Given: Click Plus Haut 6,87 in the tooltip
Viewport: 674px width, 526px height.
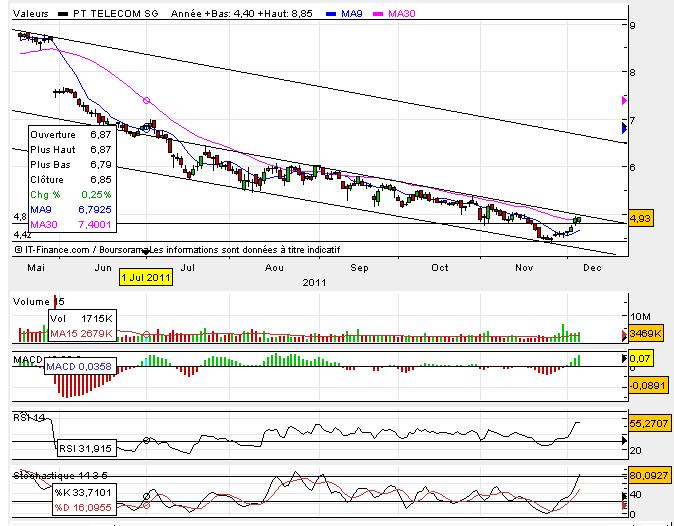Looking at the screenshot, I should [x=71, y=150].
